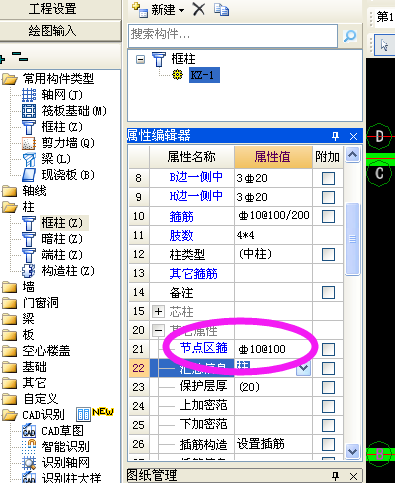395x483 pixels.
Task: Collapse row 20 property group
Action: point(158,331)
